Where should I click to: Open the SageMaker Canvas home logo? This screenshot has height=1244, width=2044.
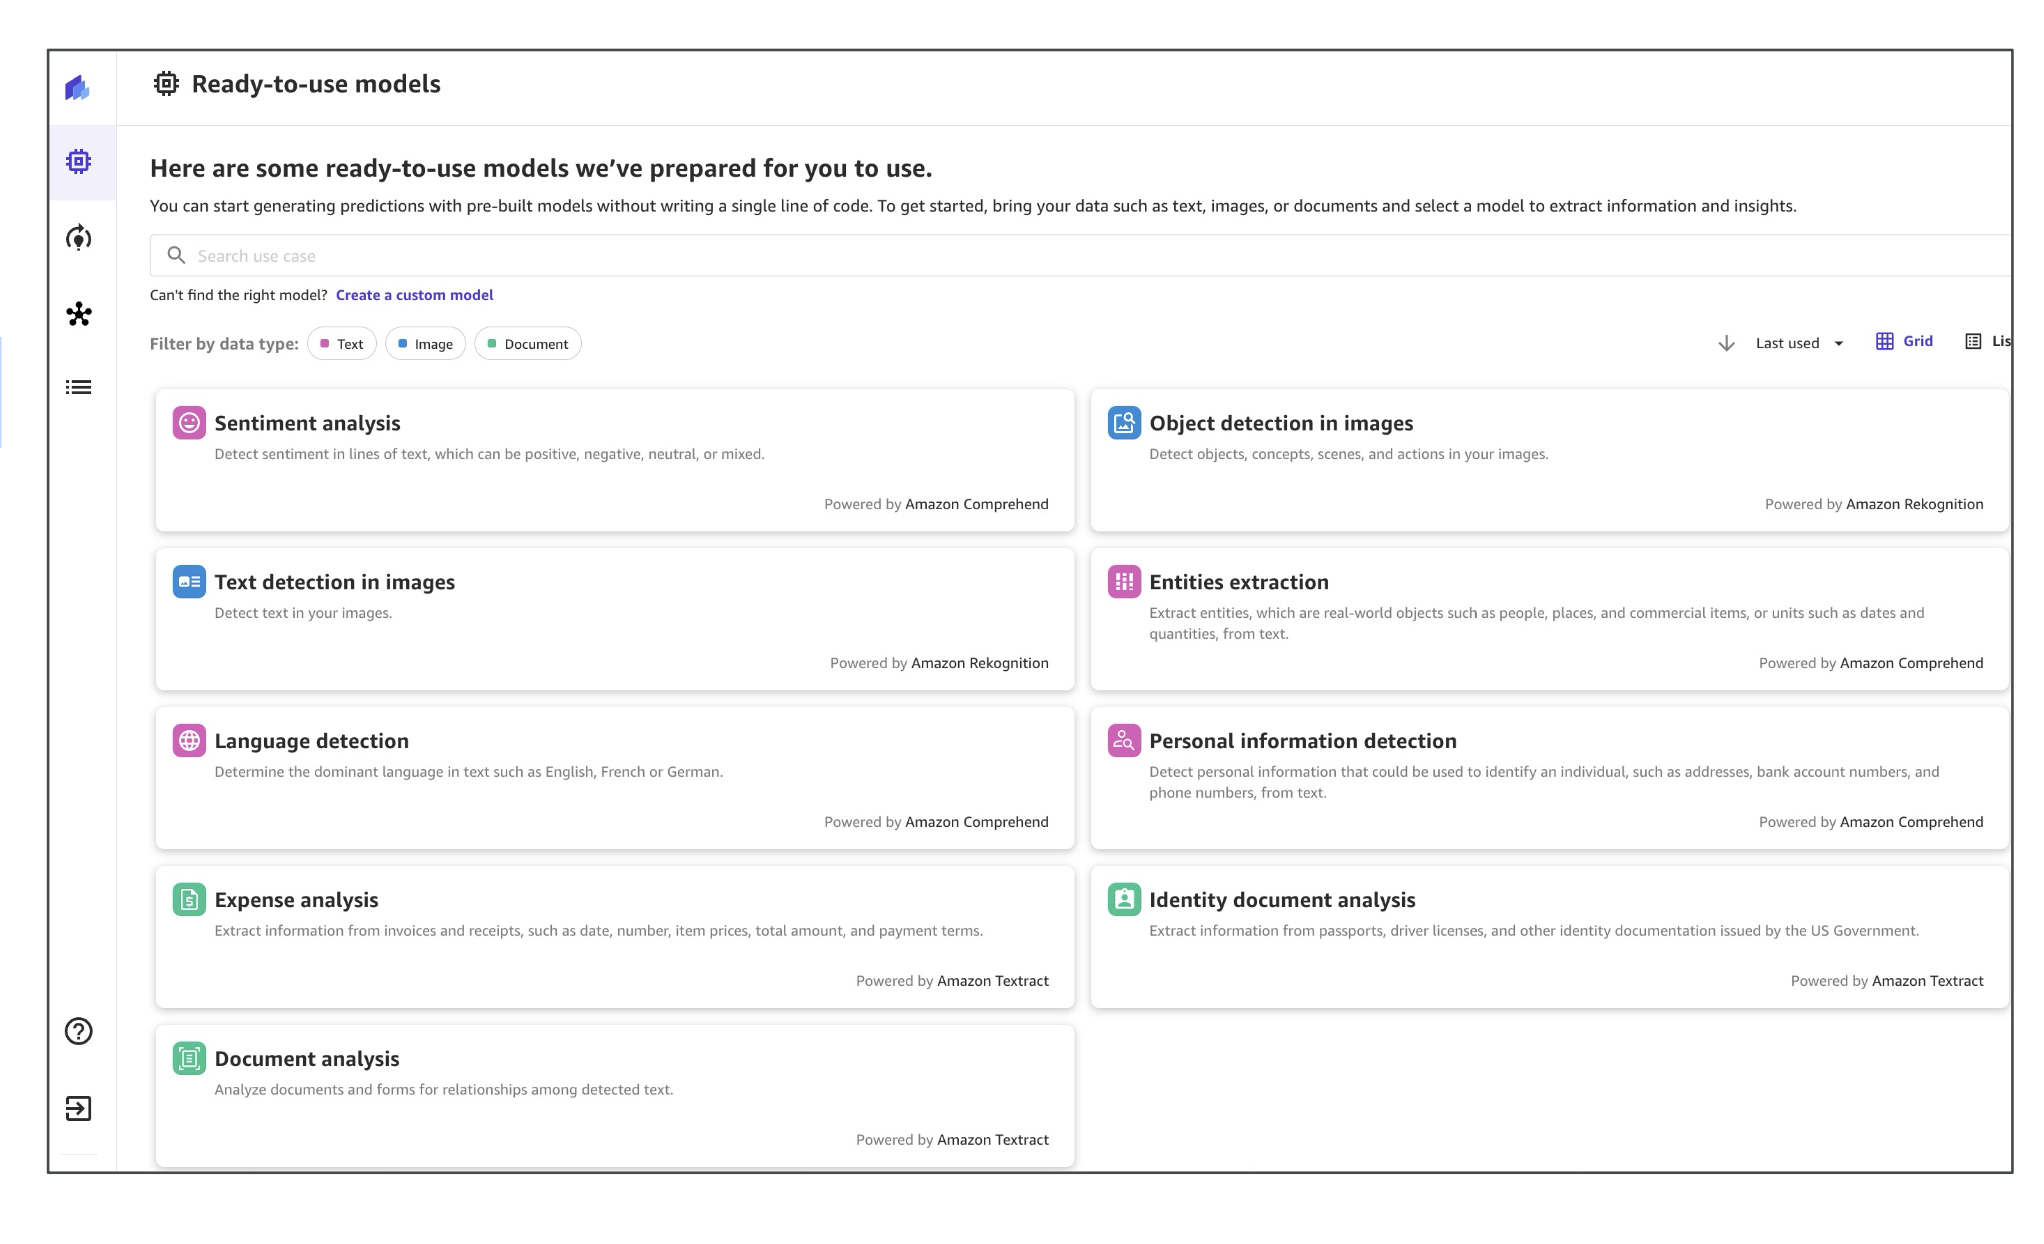[78, 88]
